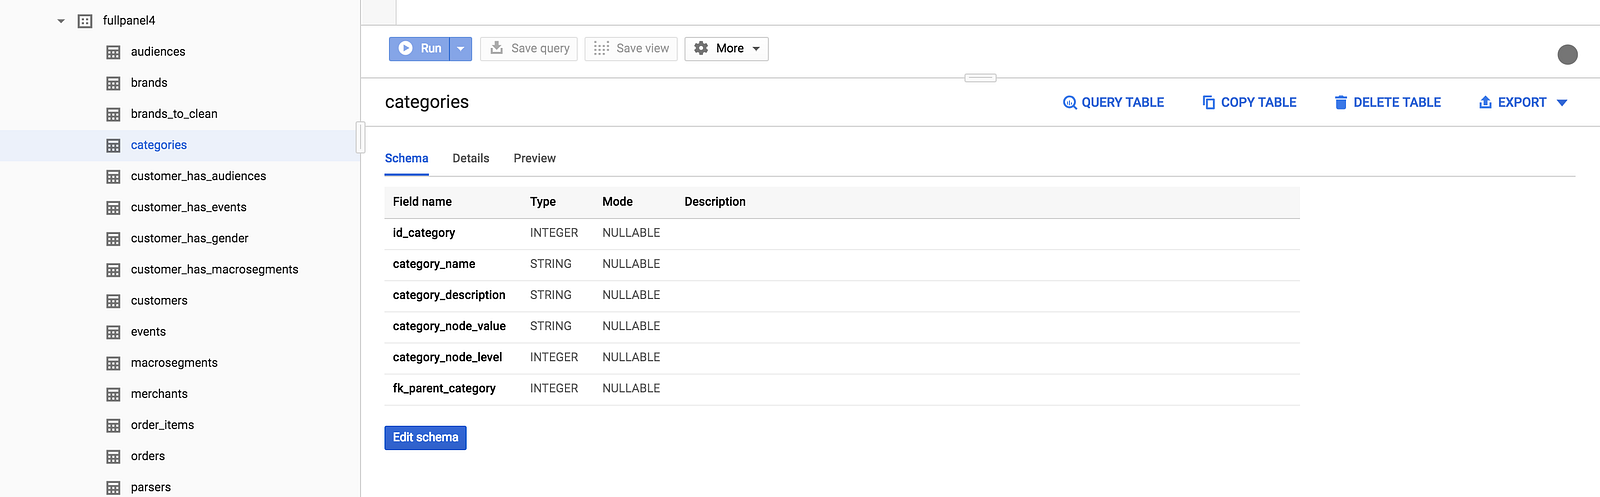Click the Copy Table icon
The image size is (1600, 497).
coord(1209,102)
